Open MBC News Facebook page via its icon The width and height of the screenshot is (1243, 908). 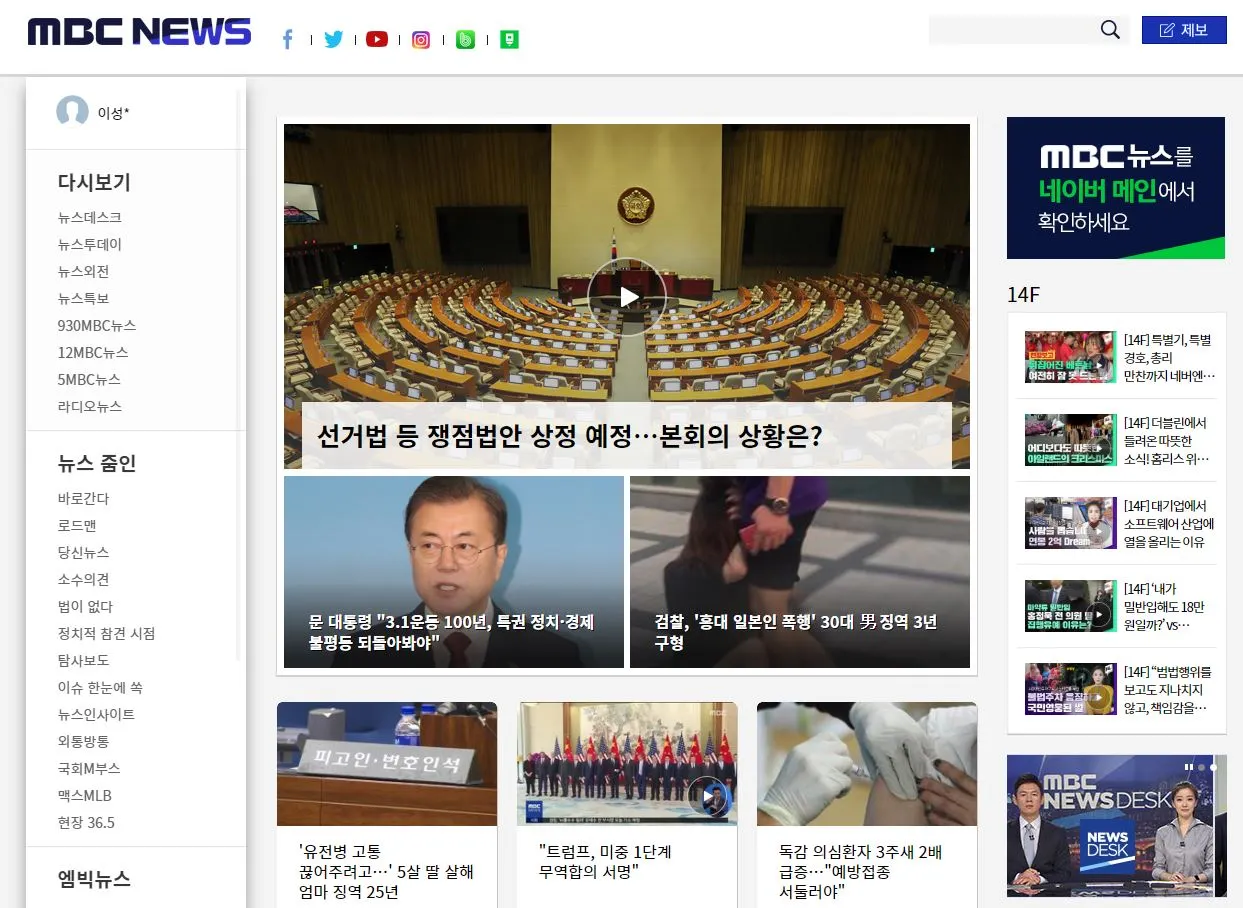pyautogui.click(x=287, y=39)
